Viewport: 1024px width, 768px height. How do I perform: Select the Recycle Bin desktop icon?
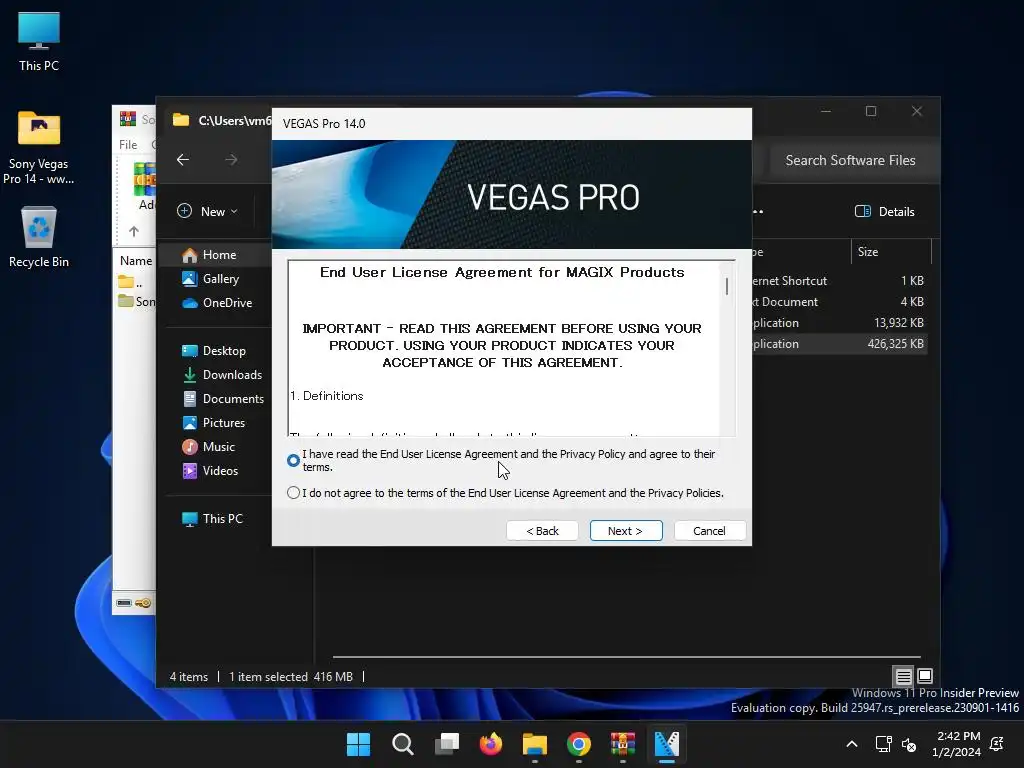[x=39, y=238]
